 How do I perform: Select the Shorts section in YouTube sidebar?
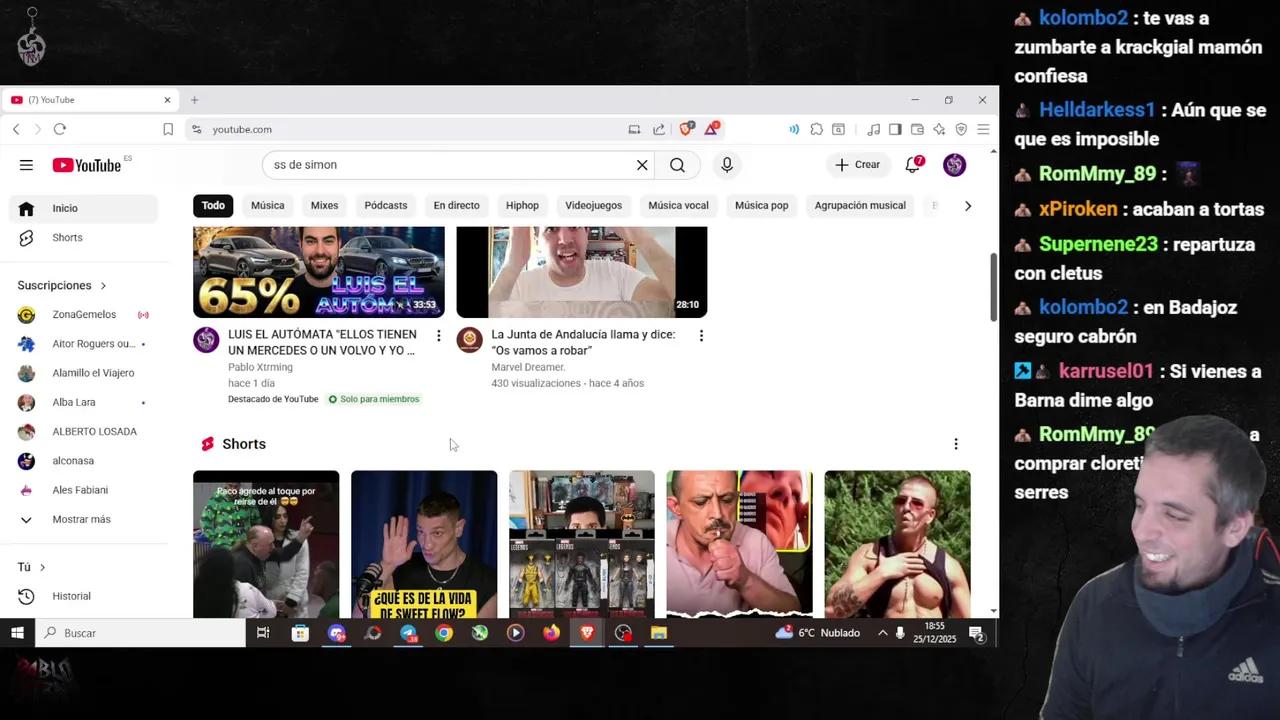[x=67, y=237]
